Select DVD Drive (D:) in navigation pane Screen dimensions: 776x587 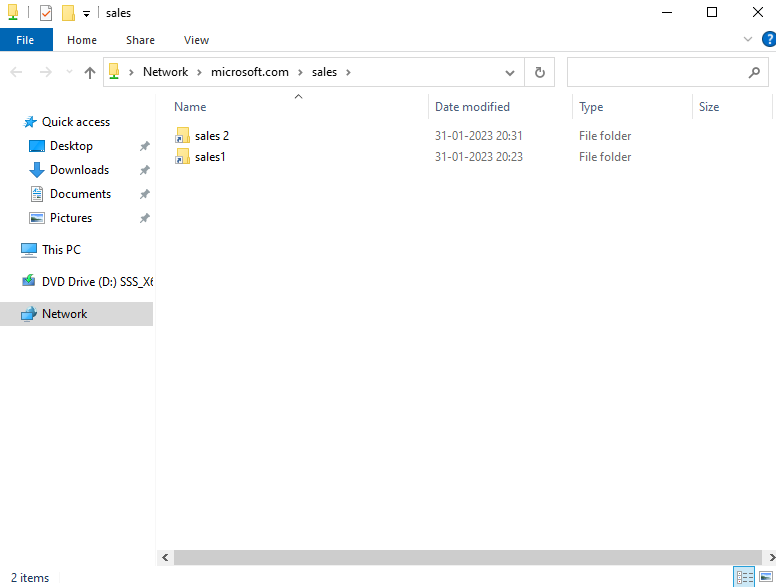point(97,282)
